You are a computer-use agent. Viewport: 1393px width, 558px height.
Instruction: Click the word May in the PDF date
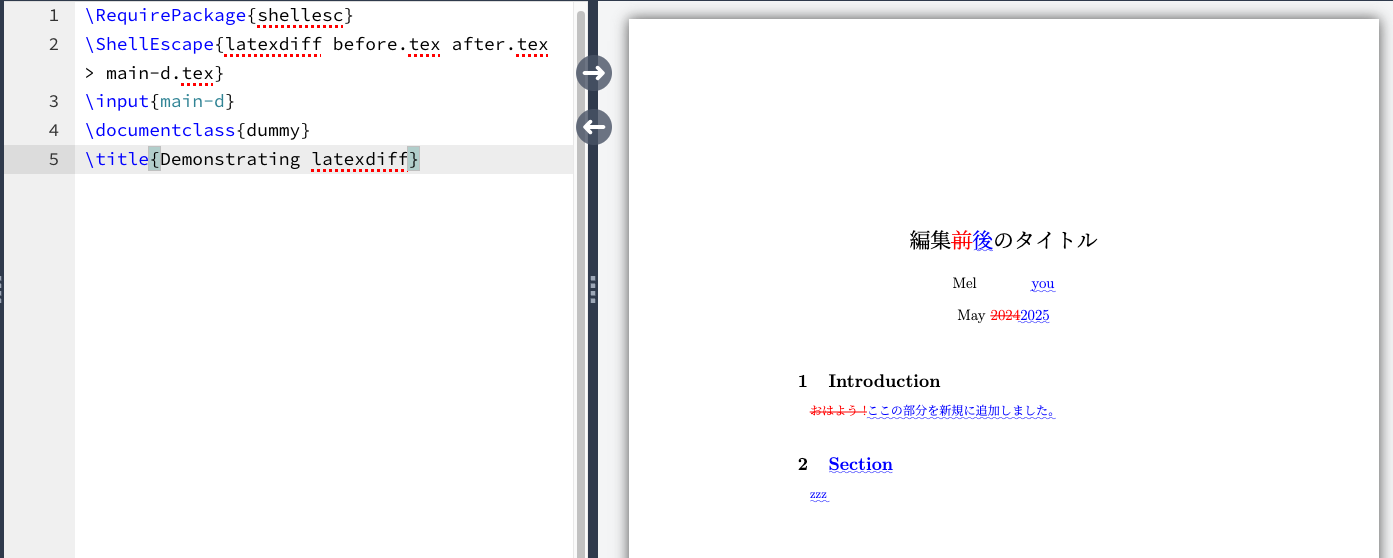click(x=971, y=316)
